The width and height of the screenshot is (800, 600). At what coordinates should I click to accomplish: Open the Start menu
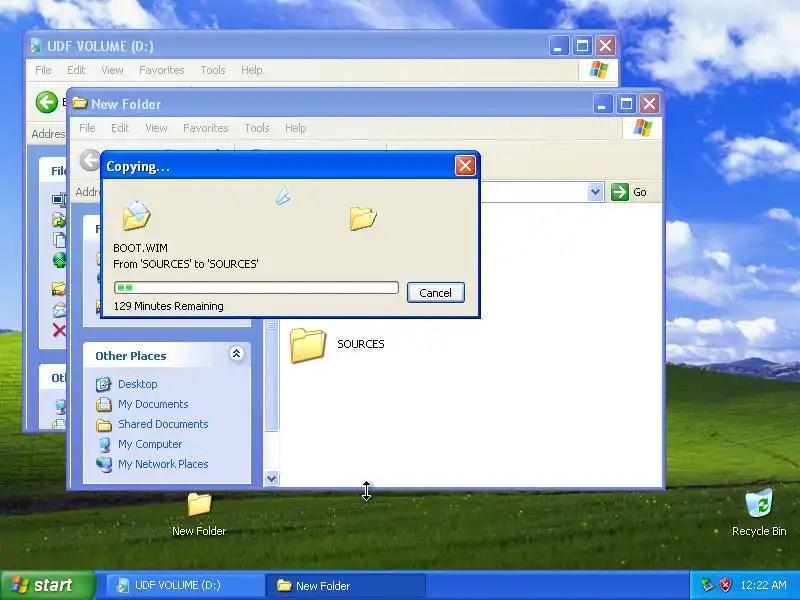point(47,585)
